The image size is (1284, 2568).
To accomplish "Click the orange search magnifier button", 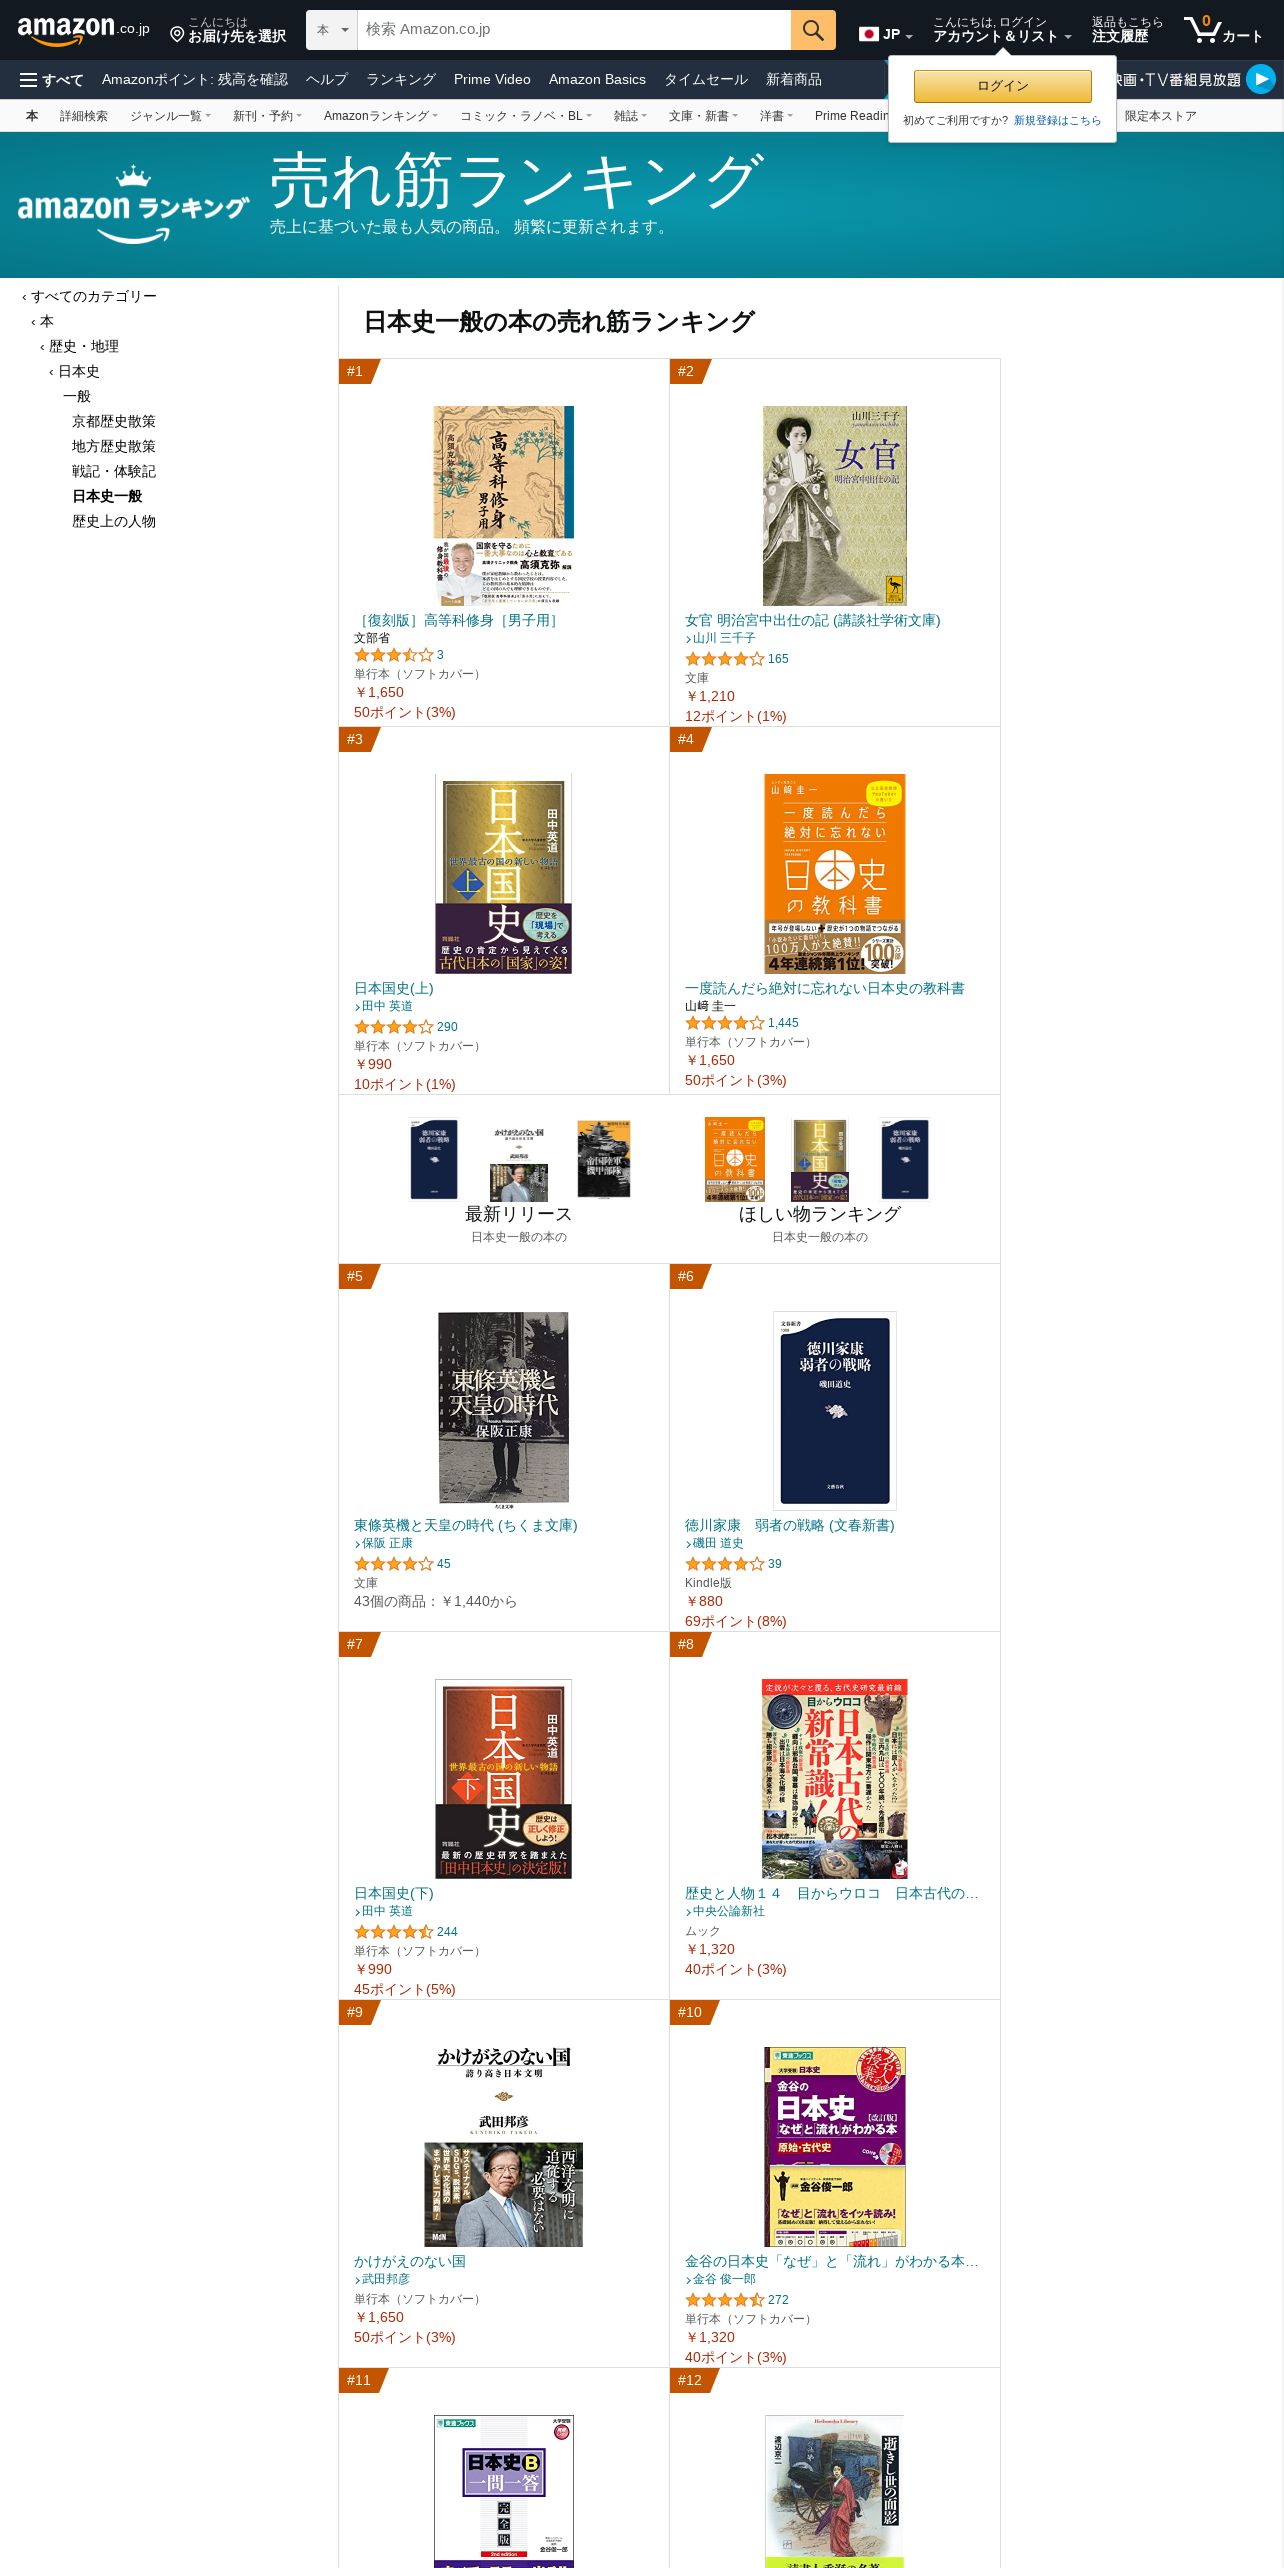I will (x=813, y=30).
